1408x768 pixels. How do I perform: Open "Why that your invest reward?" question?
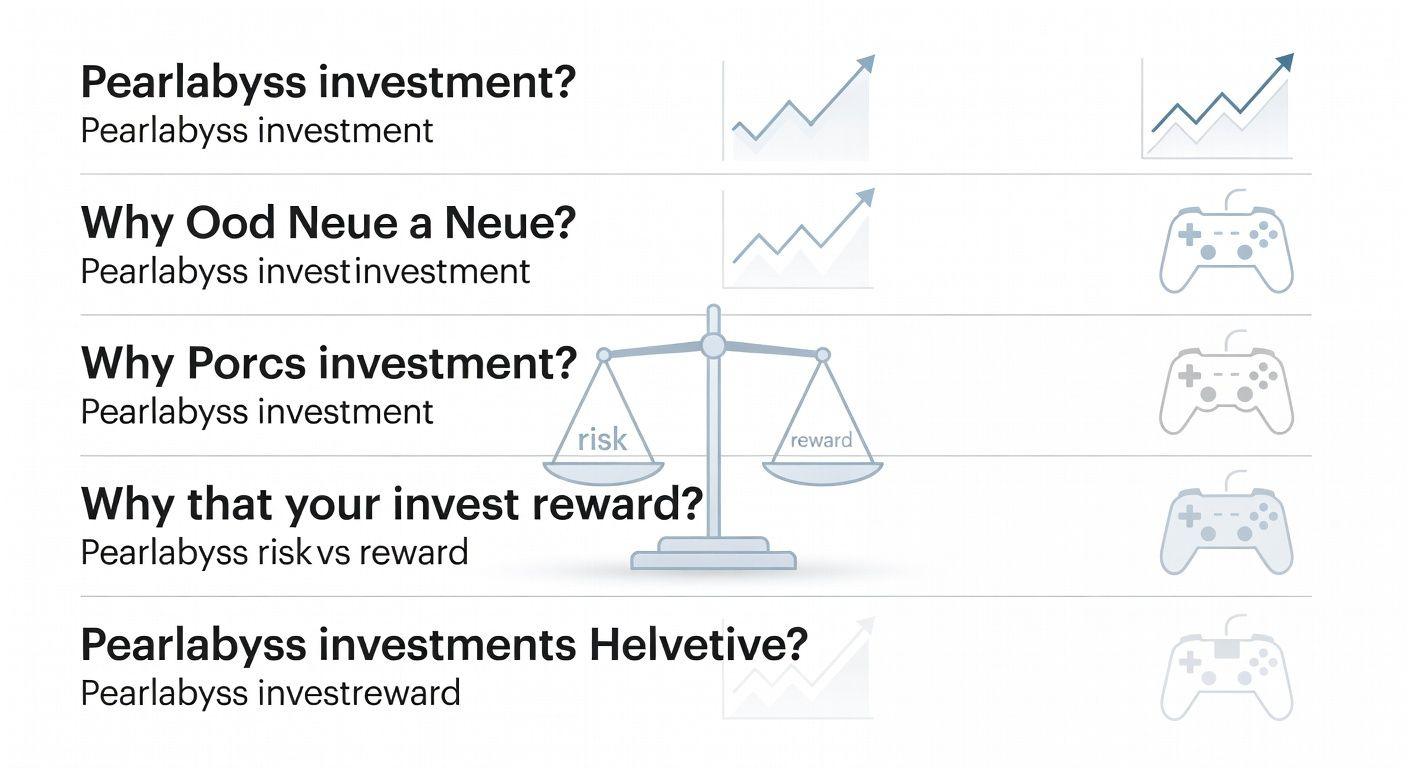(x=392, y=504)
